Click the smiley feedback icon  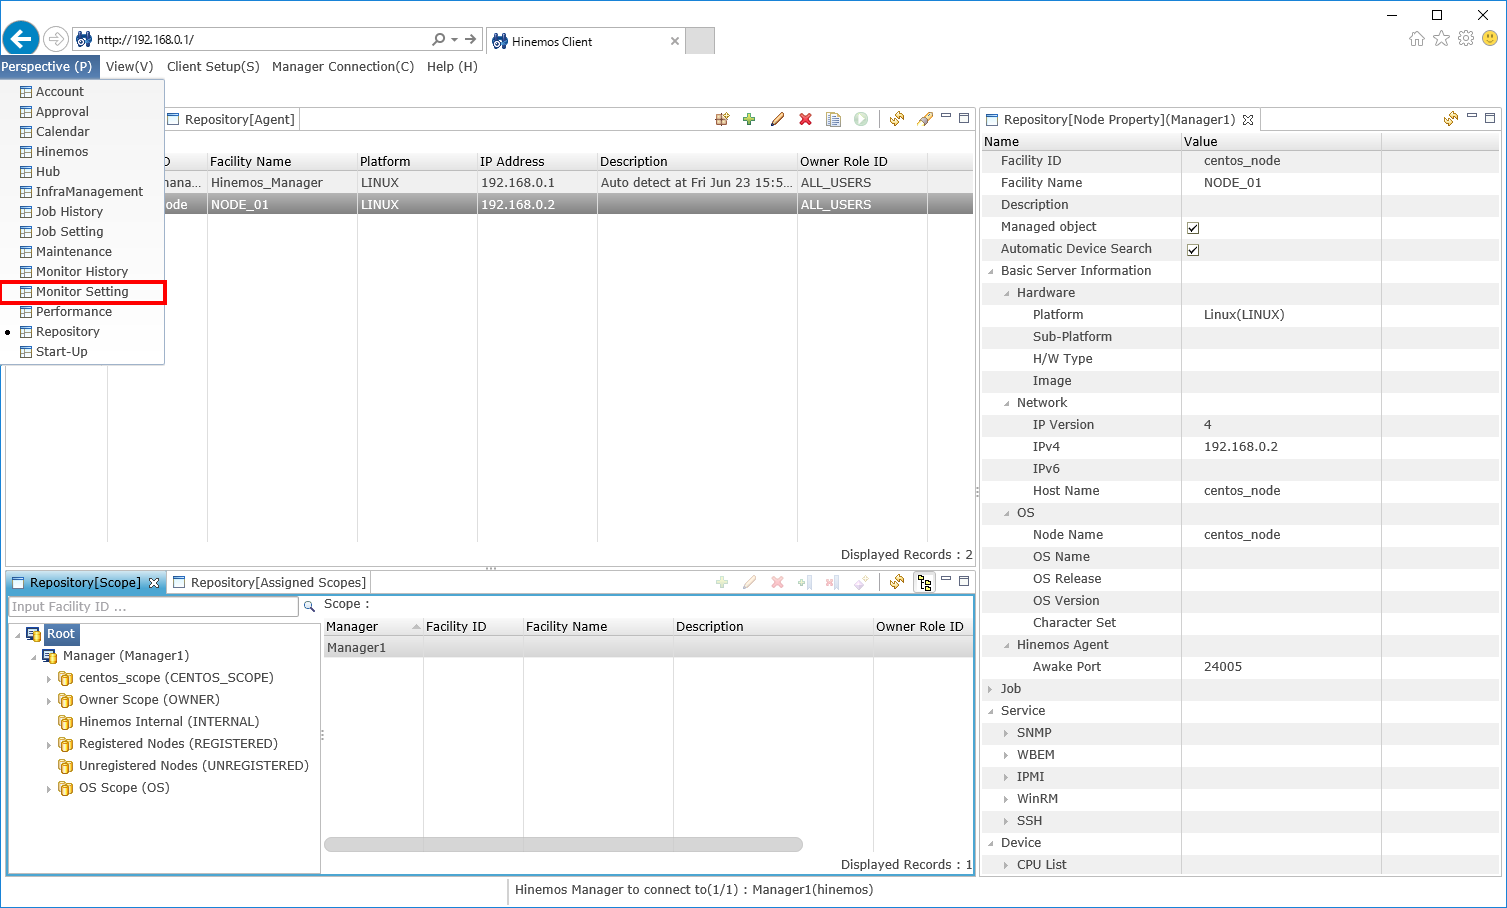(x=1490, y=39)
